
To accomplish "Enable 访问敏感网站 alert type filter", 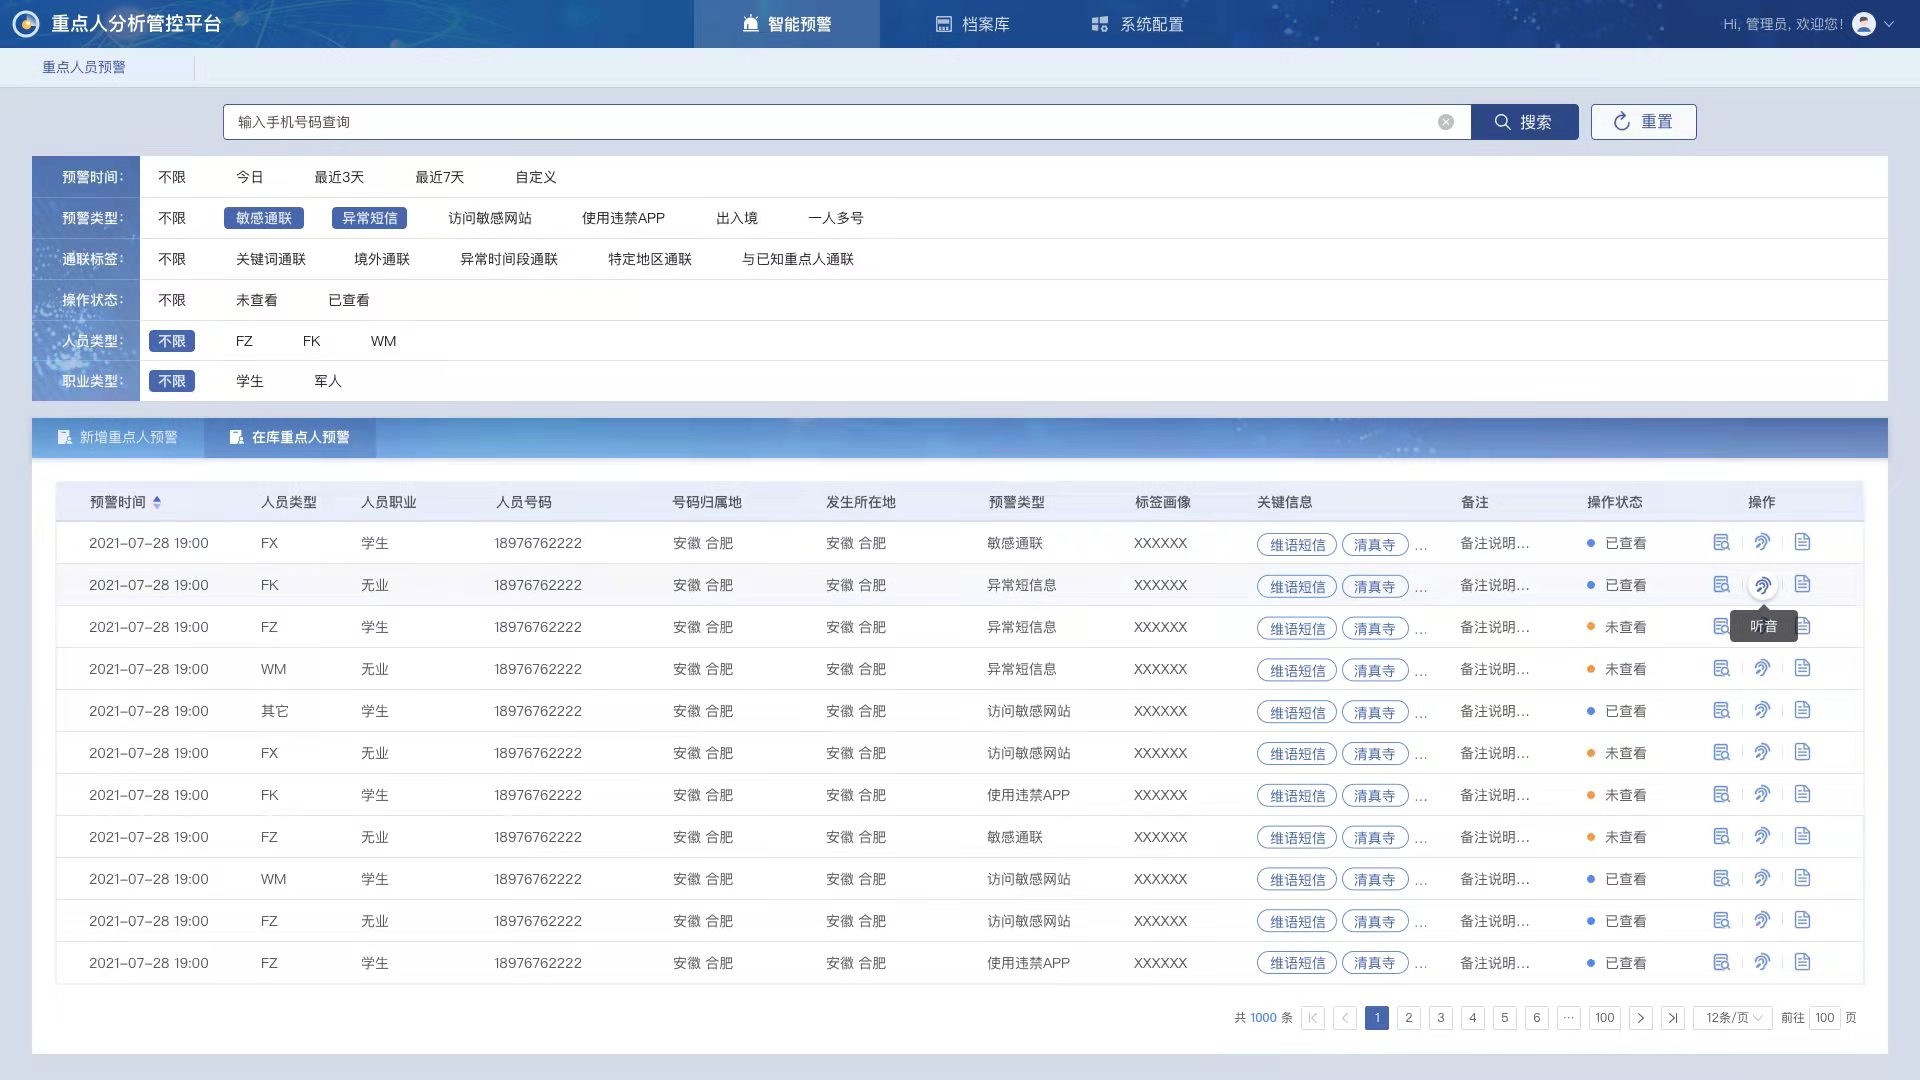I will (490, 218).
